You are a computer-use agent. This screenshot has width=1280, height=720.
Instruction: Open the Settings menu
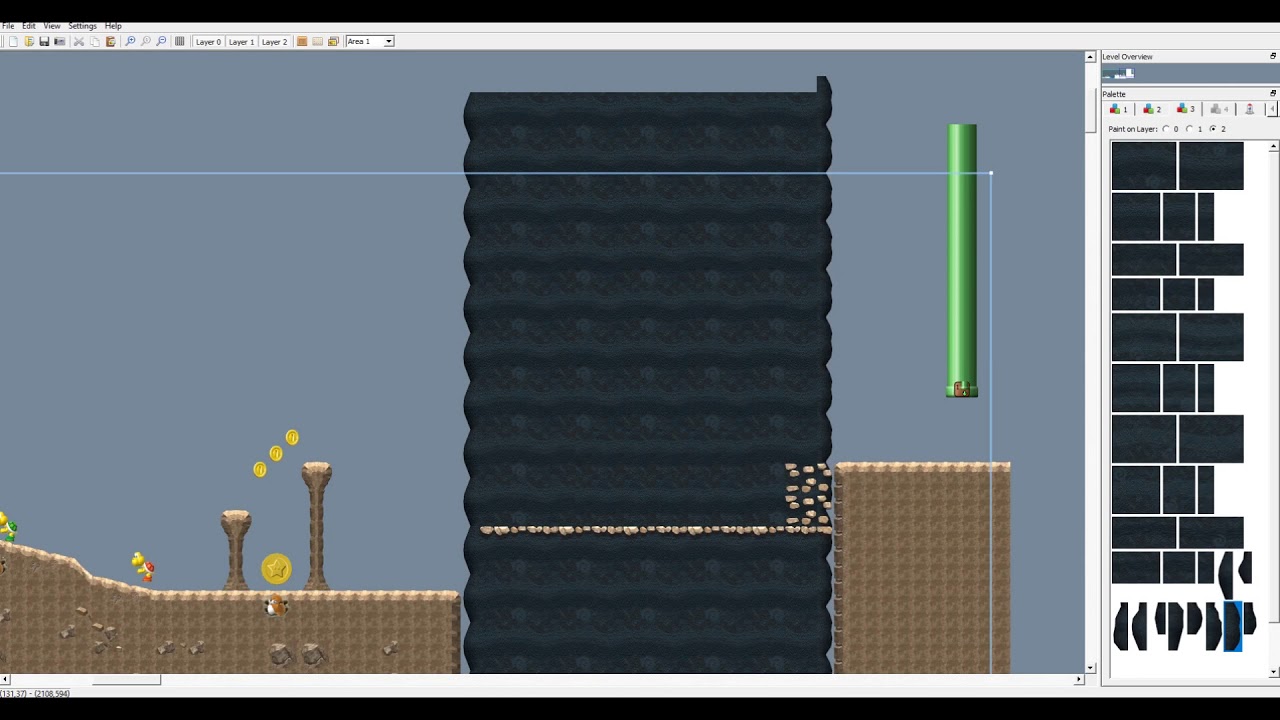82,26
